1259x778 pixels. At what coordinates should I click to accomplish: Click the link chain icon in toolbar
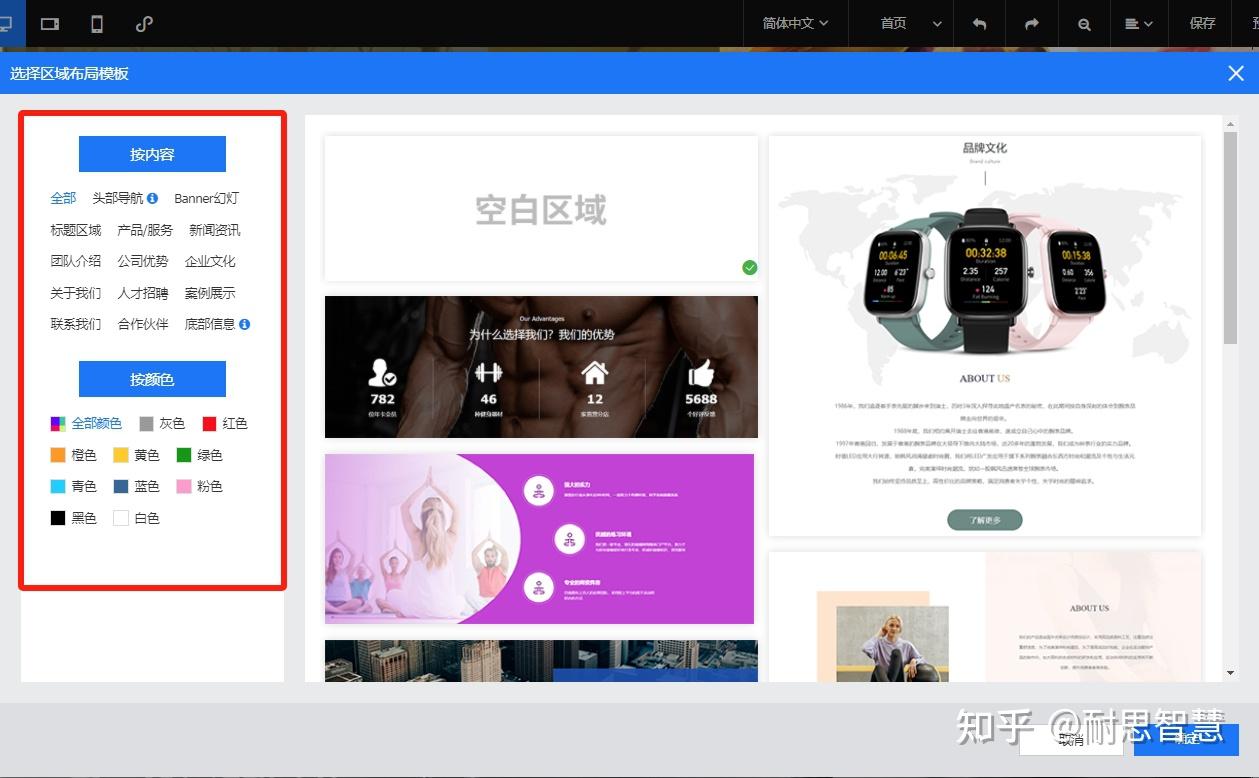pos(144,24)
